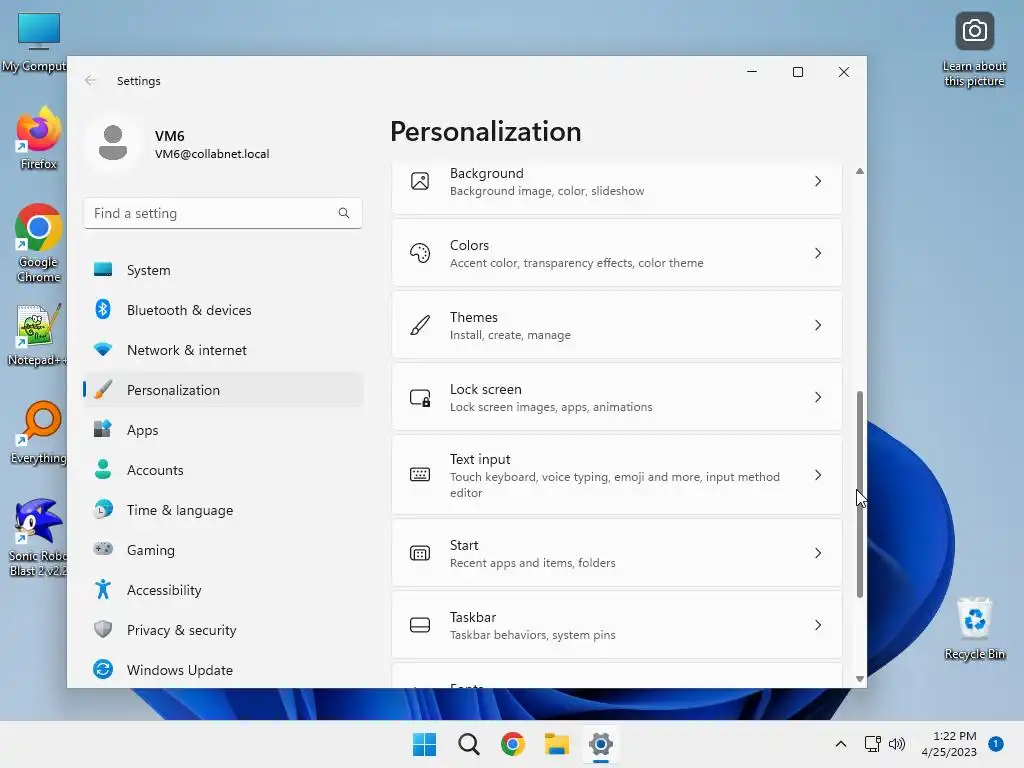Expand the Start chevron
The image size is (1024, 768).
point(818,553)
